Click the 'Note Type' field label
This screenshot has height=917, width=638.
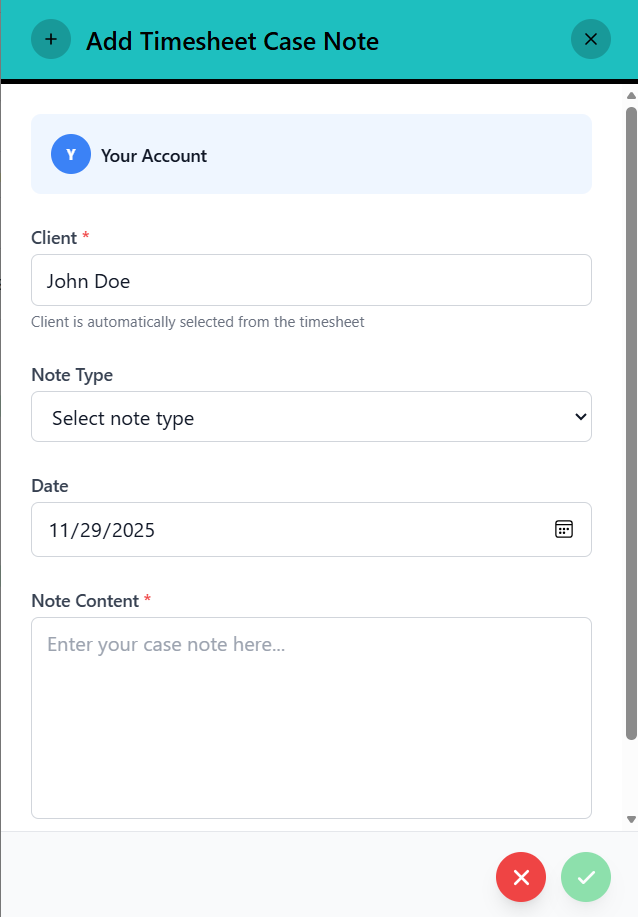click(x=72, y=375)
